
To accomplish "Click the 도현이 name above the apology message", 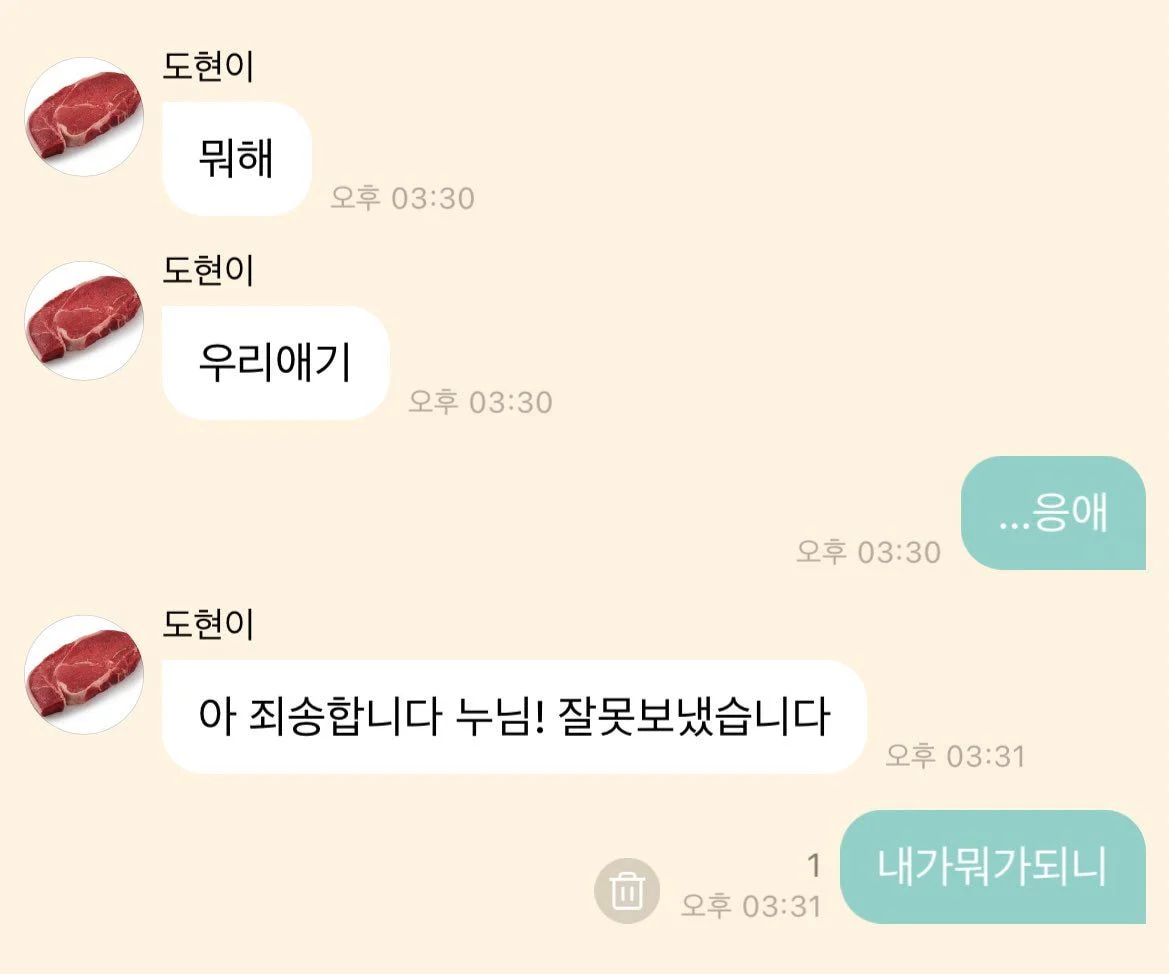I will click(x=208, y=624).
